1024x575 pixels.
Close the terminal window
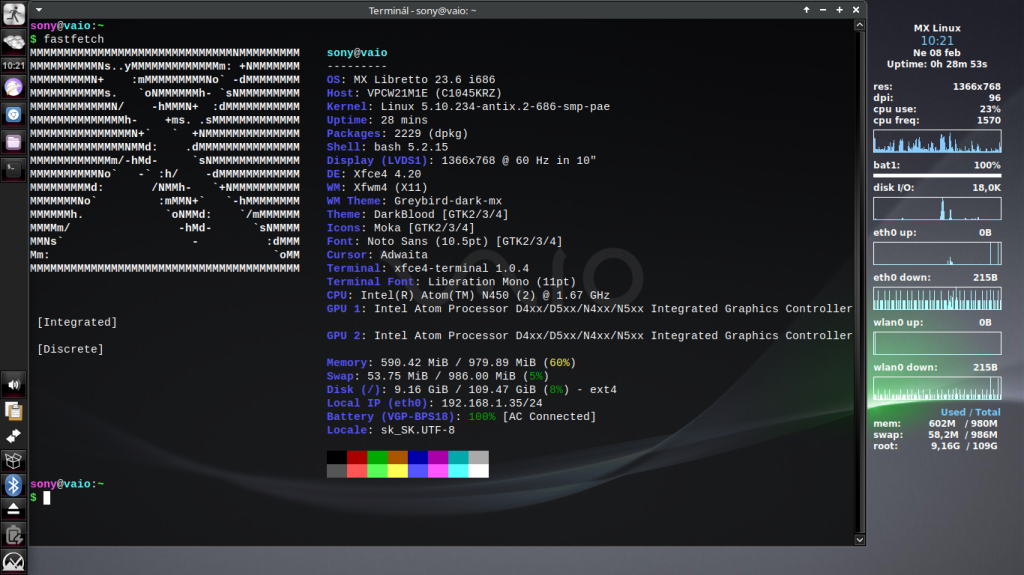click(x=856, y=10)
